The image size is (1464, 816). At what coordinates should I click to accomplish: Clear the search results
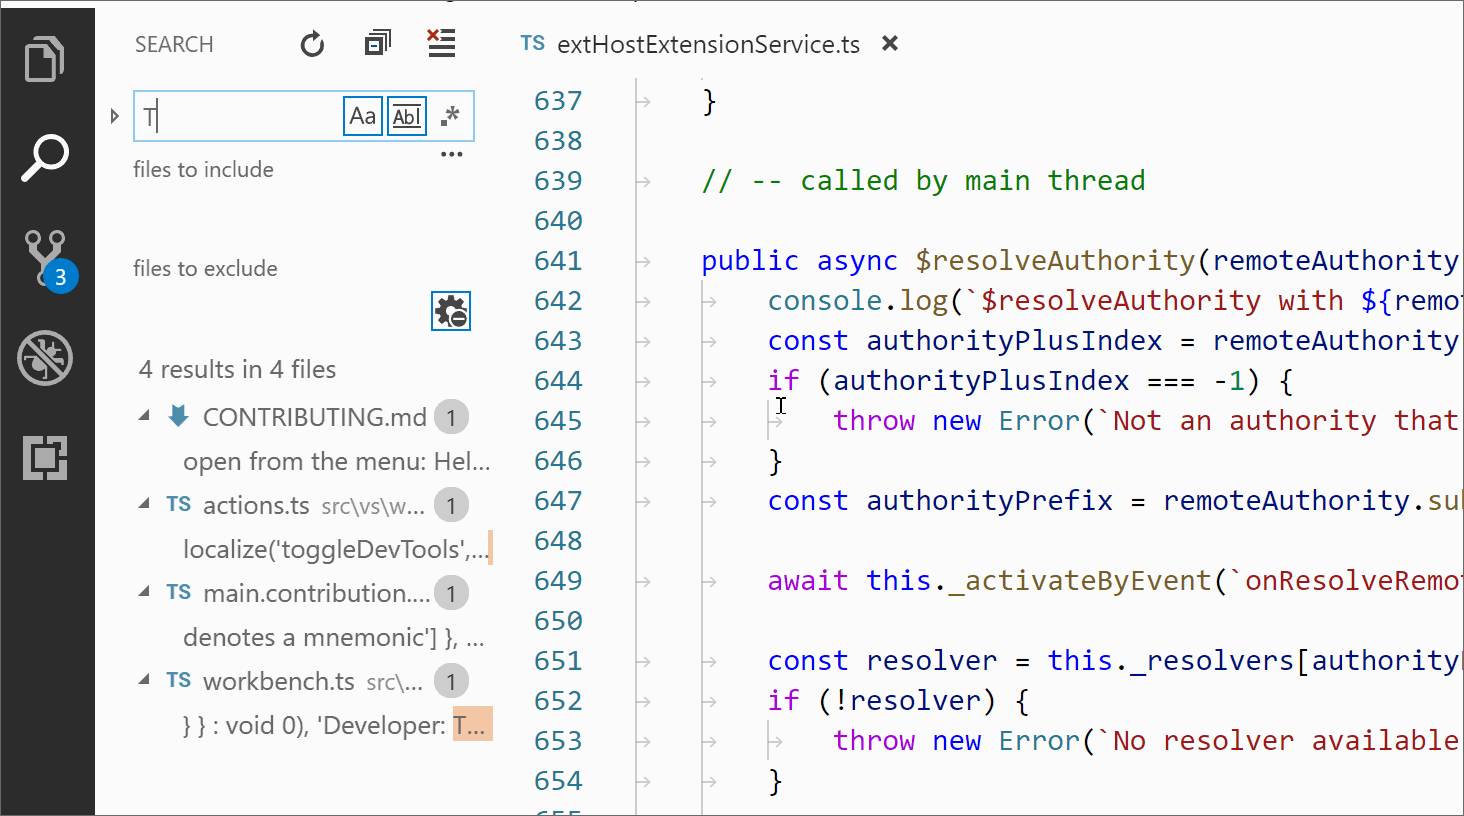[x=441, y=44]
